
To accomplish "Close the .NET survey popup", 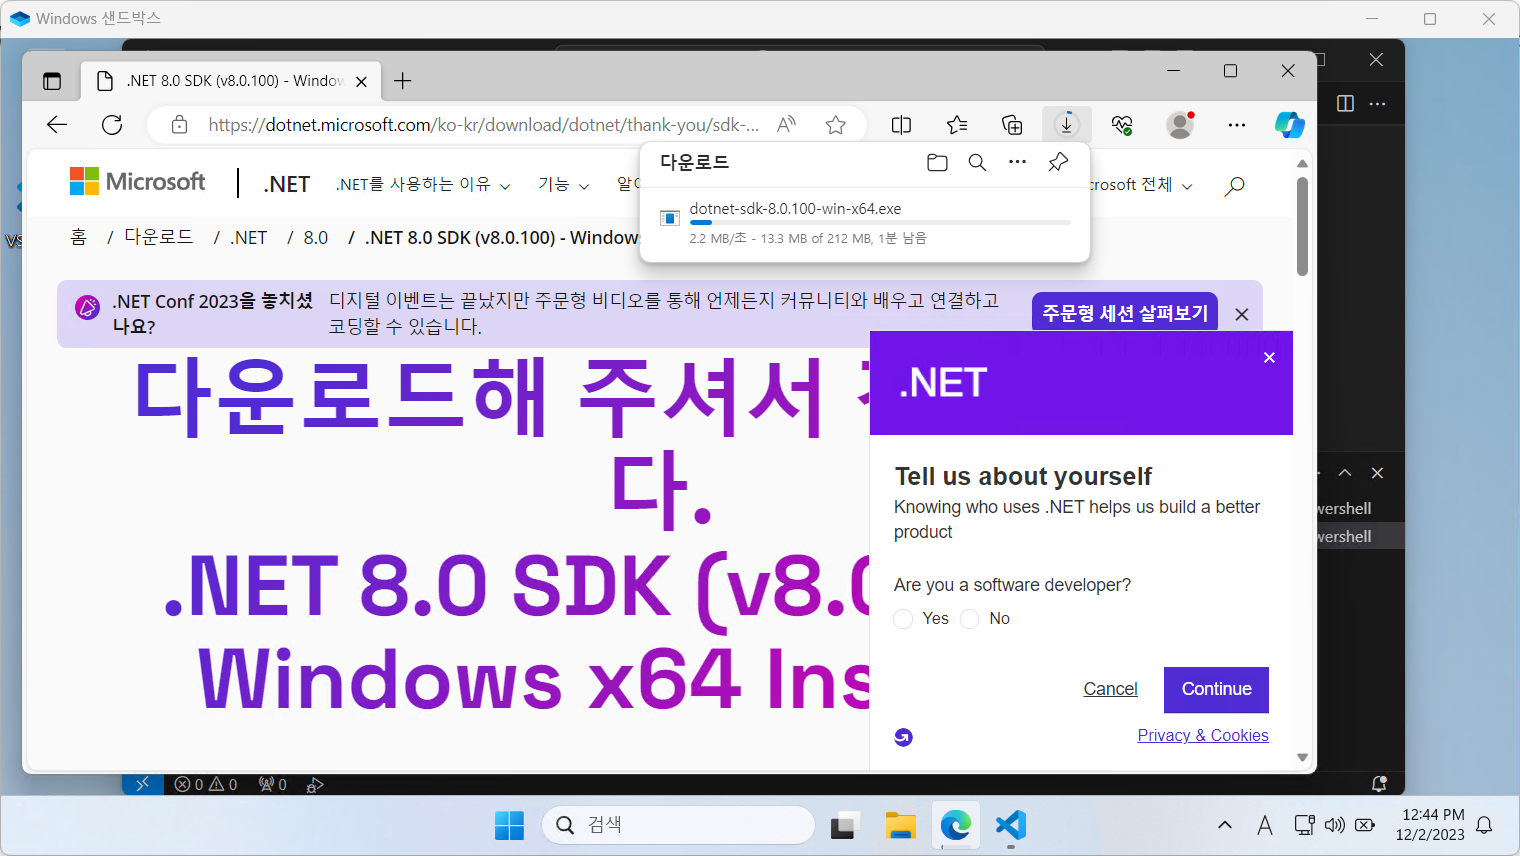I will (1269, 358).
